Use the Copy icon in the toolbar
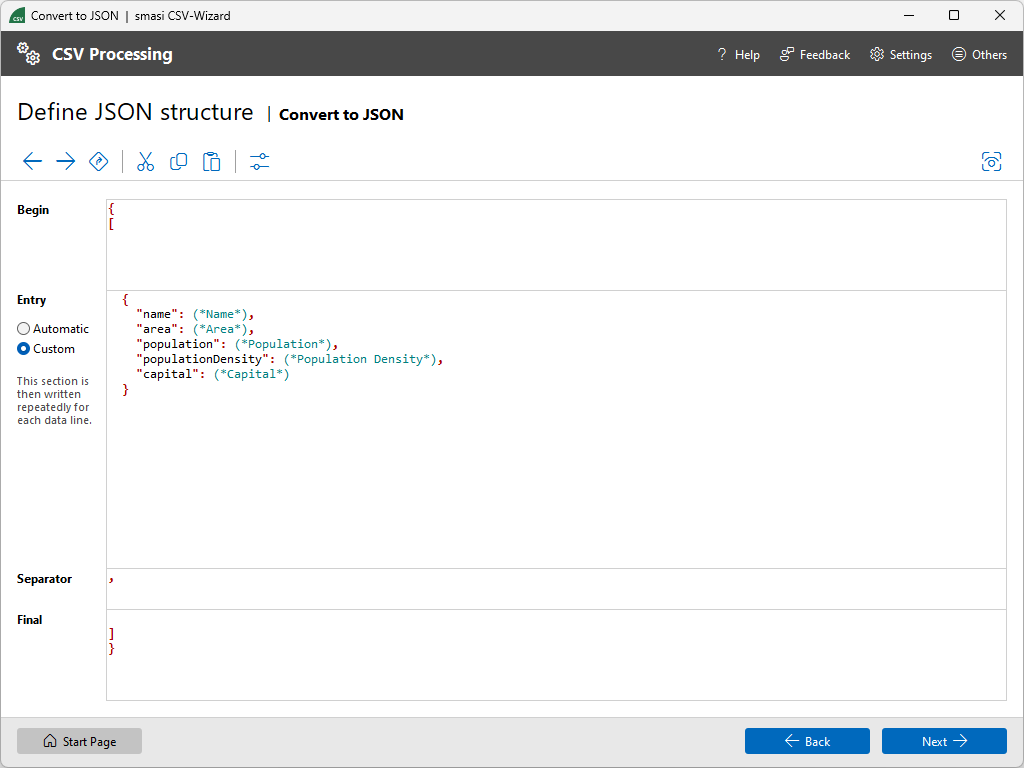 pos(178,161)
